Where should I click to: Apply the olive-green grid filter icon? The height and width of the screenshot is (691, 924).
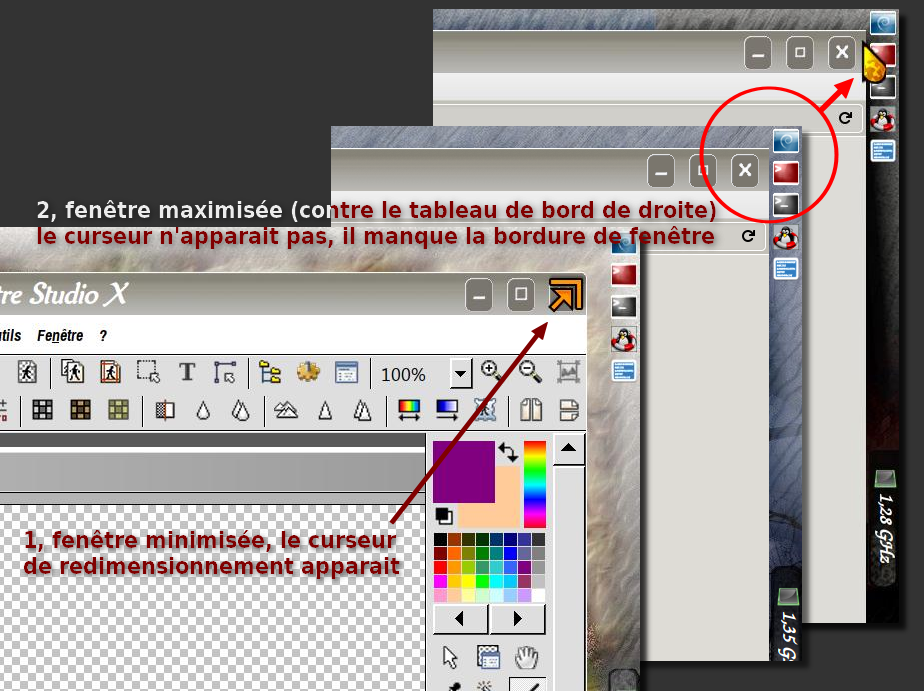(x=118, y=409)
